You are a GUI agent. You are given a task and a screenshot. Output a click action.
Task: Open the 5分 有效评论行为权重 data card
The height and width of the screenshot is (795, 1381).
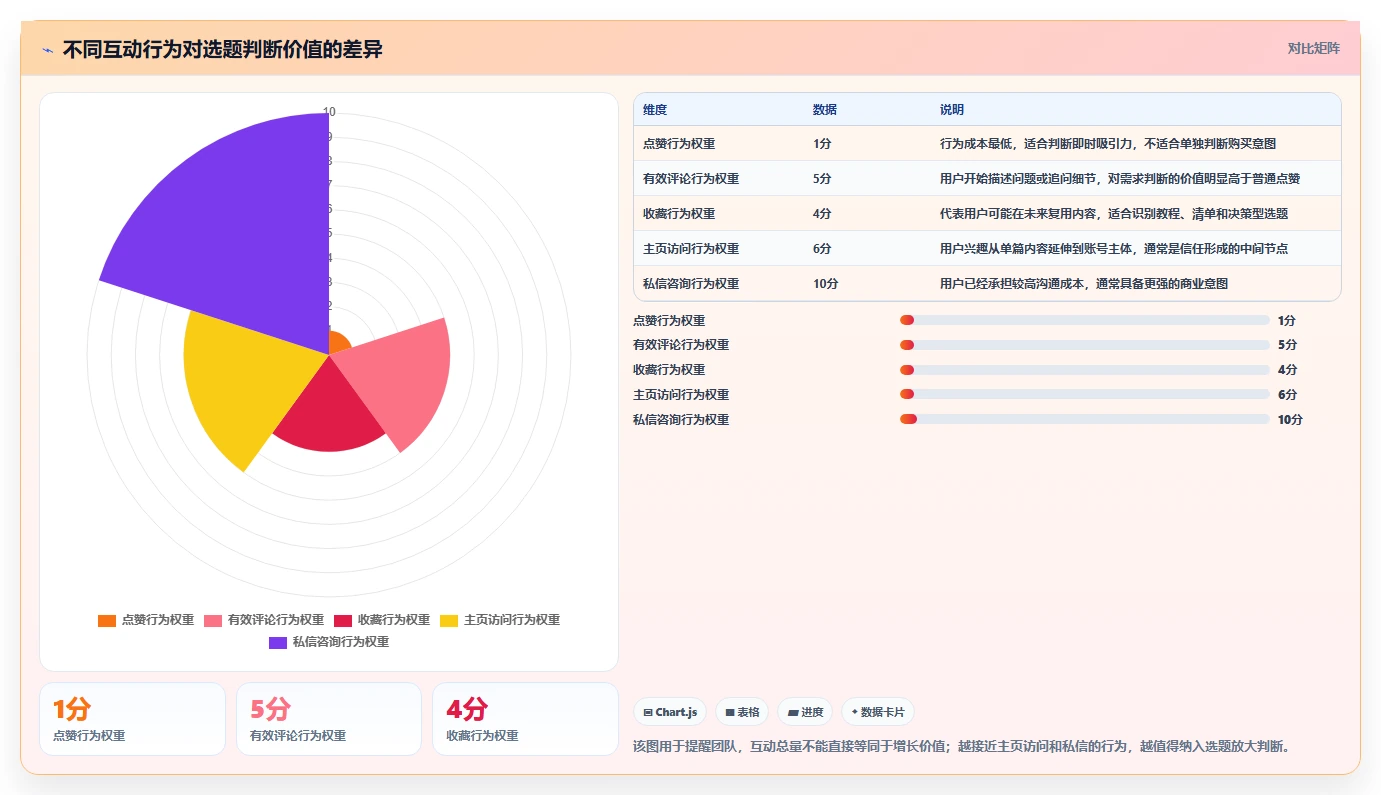point(328,719)
